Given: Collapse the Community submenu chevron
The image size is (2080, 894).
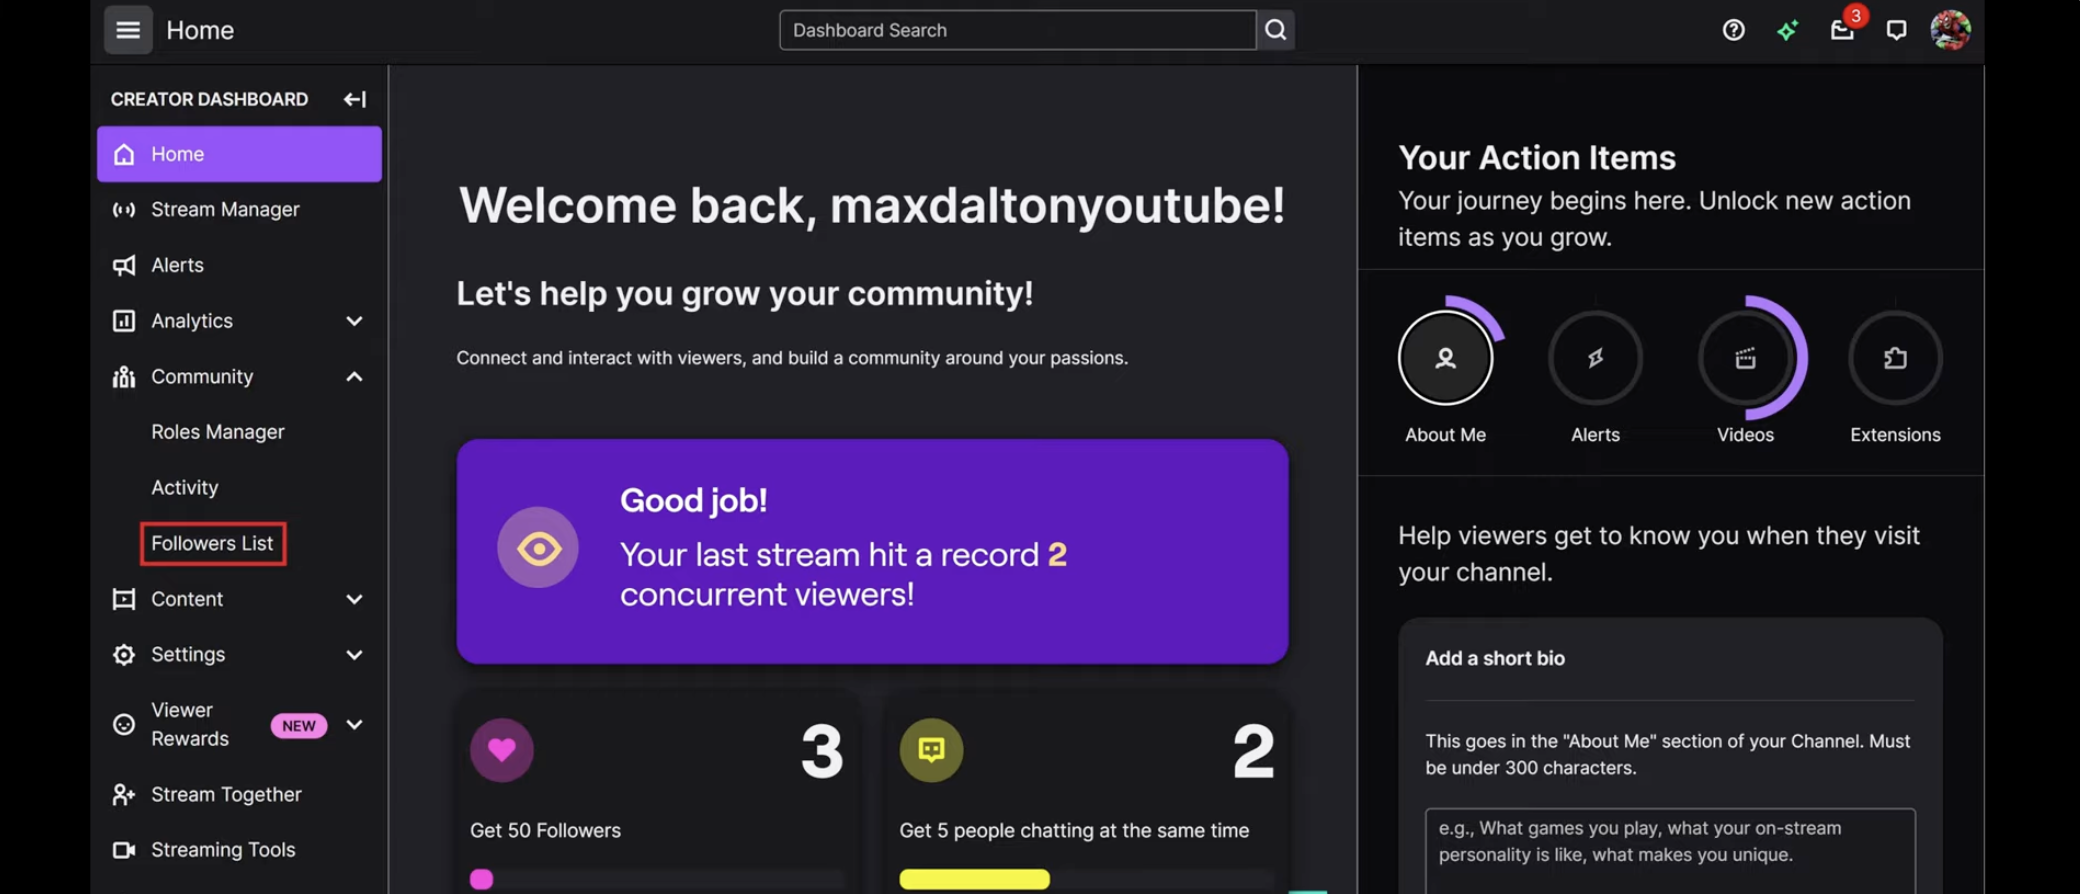Looking at the screenshot, I should coord(354,377).
